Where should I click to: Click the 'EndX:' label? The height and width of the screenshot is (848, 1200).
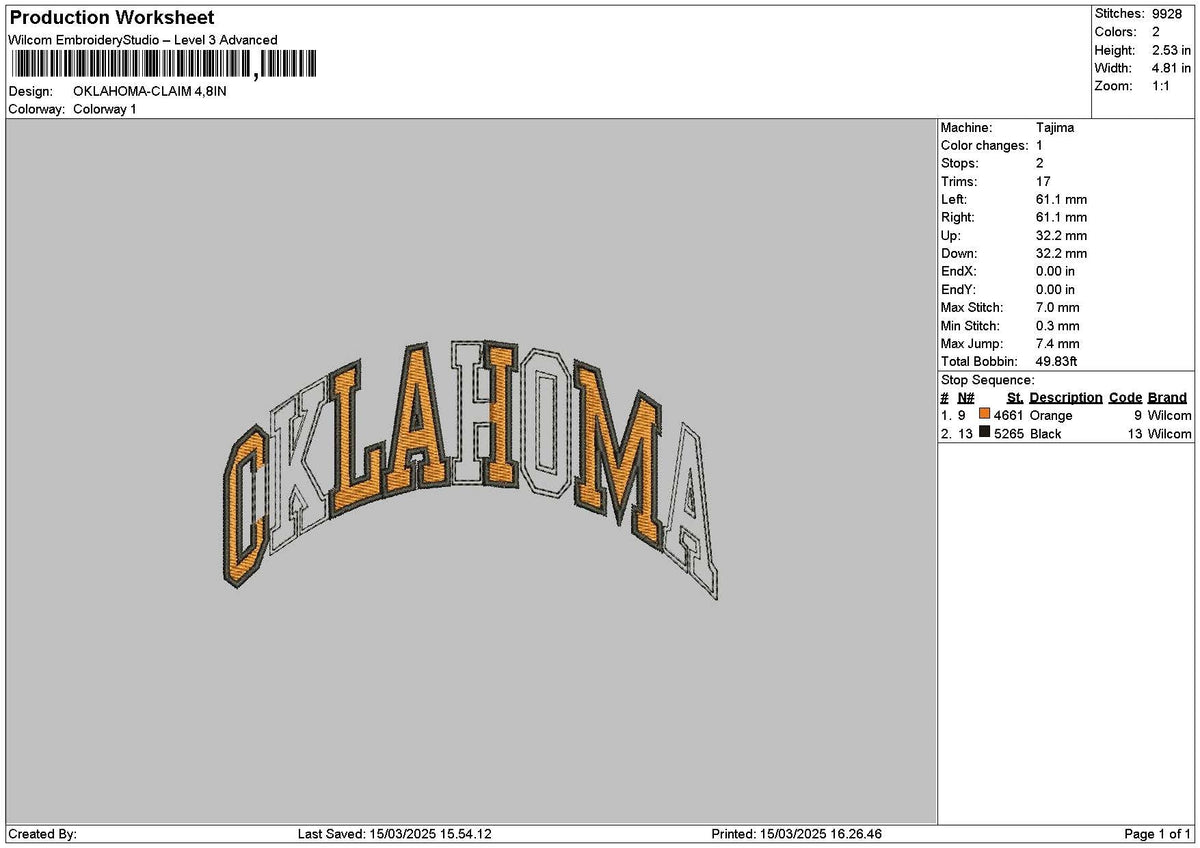(959, 272)
